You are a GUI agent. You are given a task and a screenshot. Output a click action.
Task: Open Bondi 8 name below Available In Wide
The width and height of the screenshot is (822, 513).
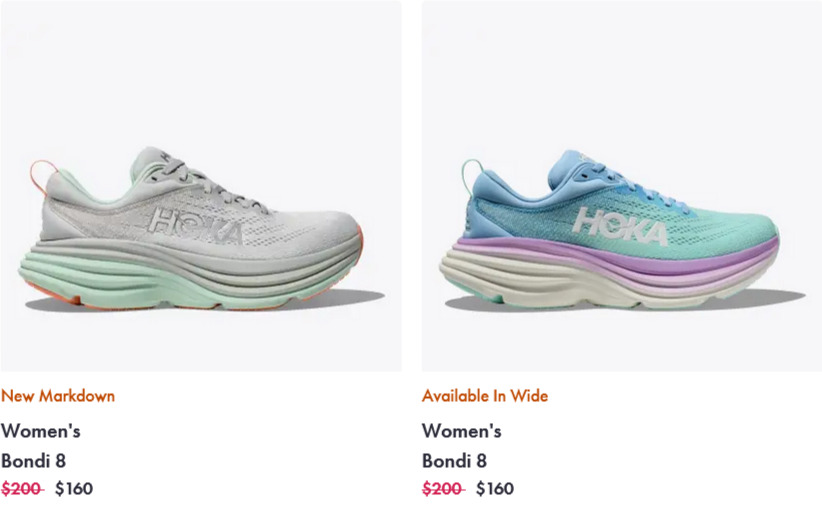455,461
